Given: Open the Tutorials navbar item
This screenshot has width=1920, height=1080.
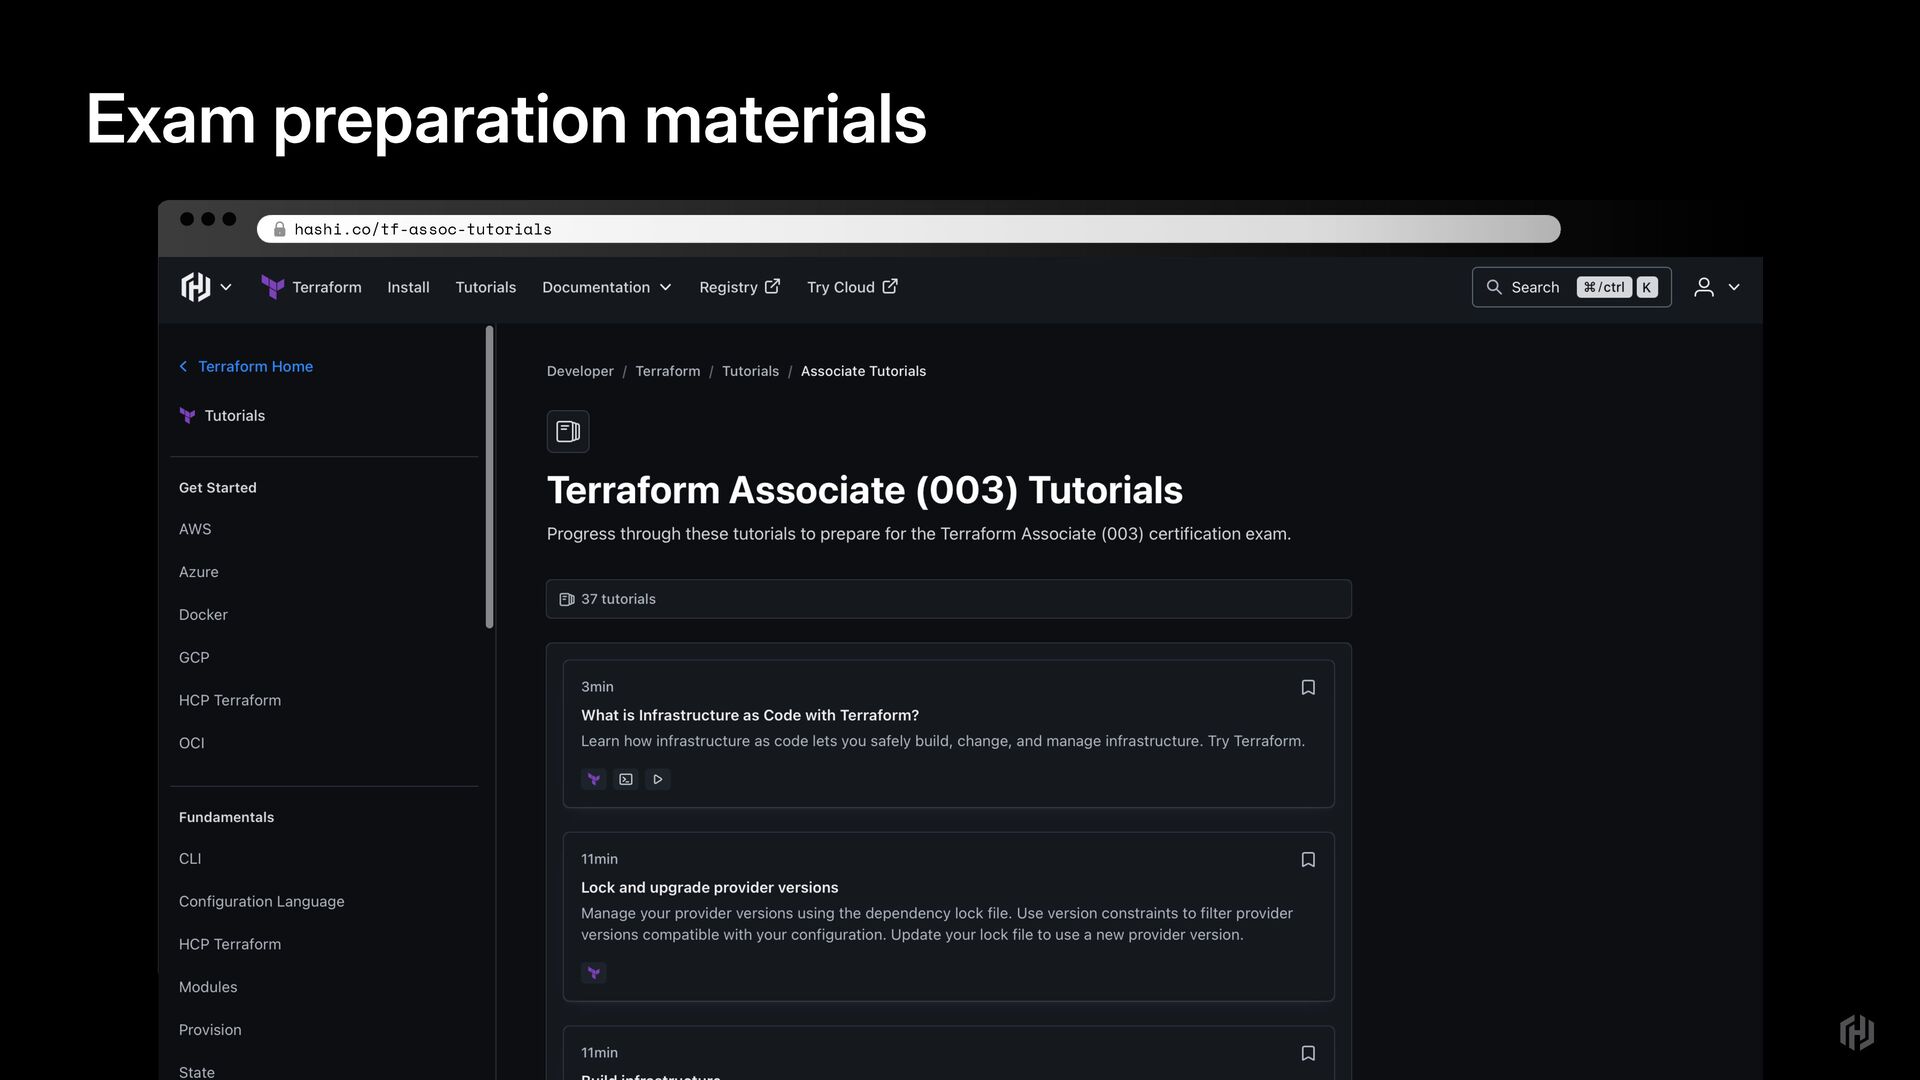Looking at the screenshot, I should (x=486, y=287).
